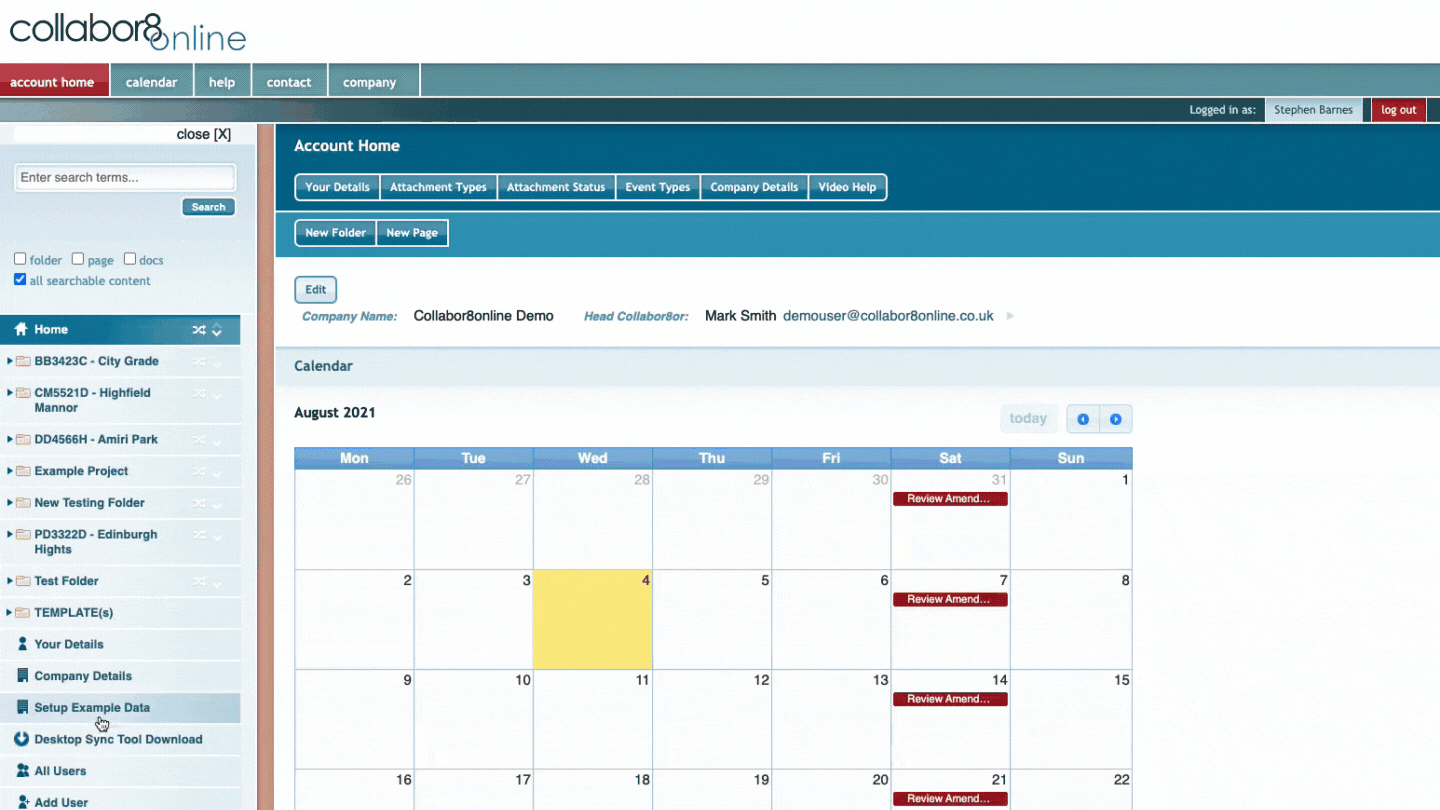The height and width of the screenshot is (810, 1440).
Task: Uncheck all searchable content checkbox
Action: [x=20, y=280]
